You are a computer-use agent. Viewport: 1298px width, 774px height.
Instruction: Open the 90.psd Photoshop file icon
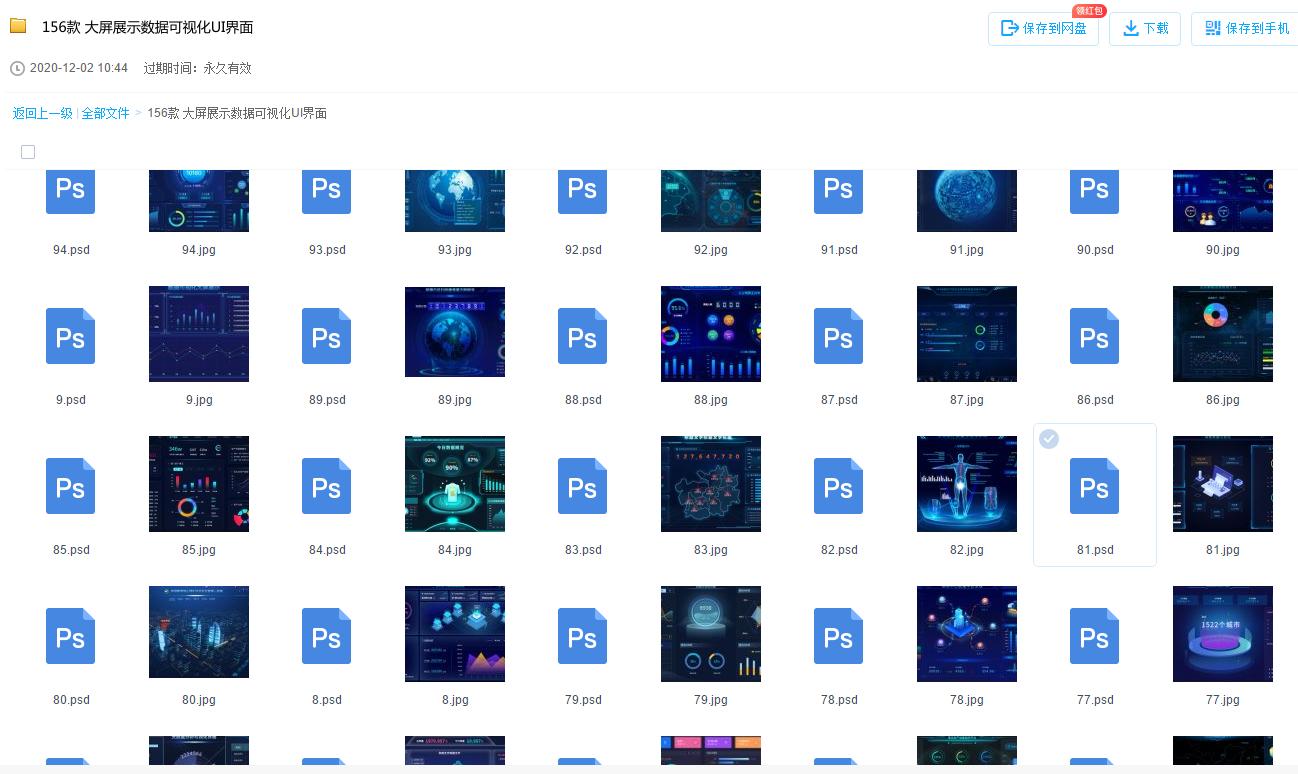point(1095,191)
